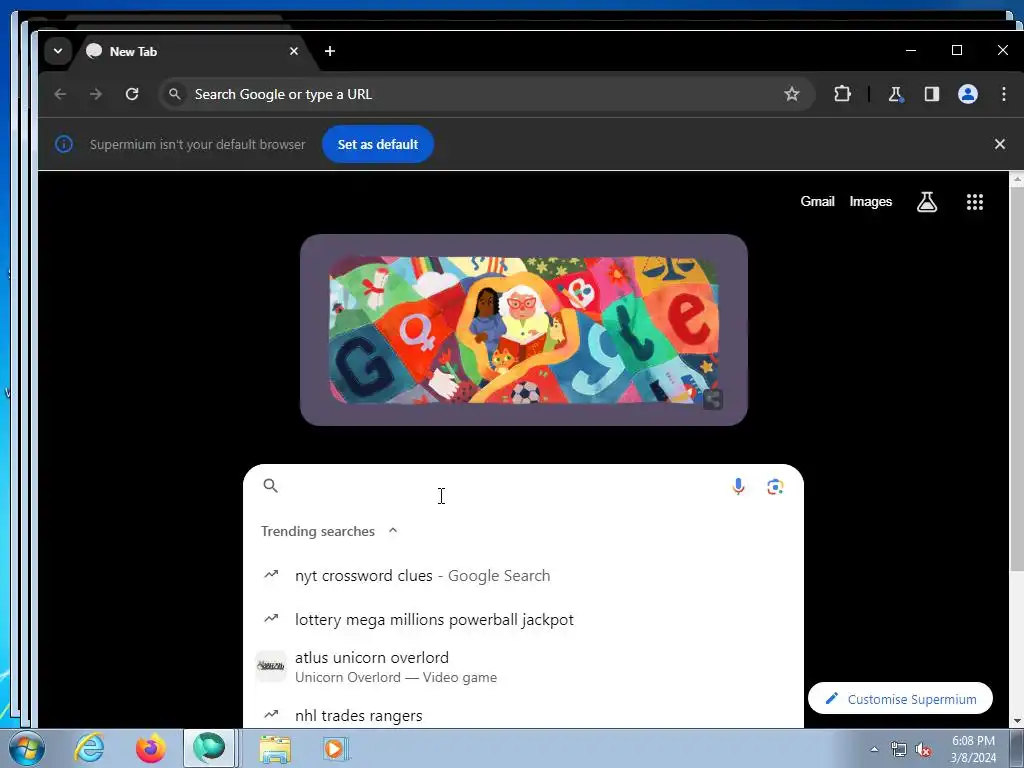Screen dimensions: 1024x768
Task: Go forward to next page
Action: click(x=96, y=94)
